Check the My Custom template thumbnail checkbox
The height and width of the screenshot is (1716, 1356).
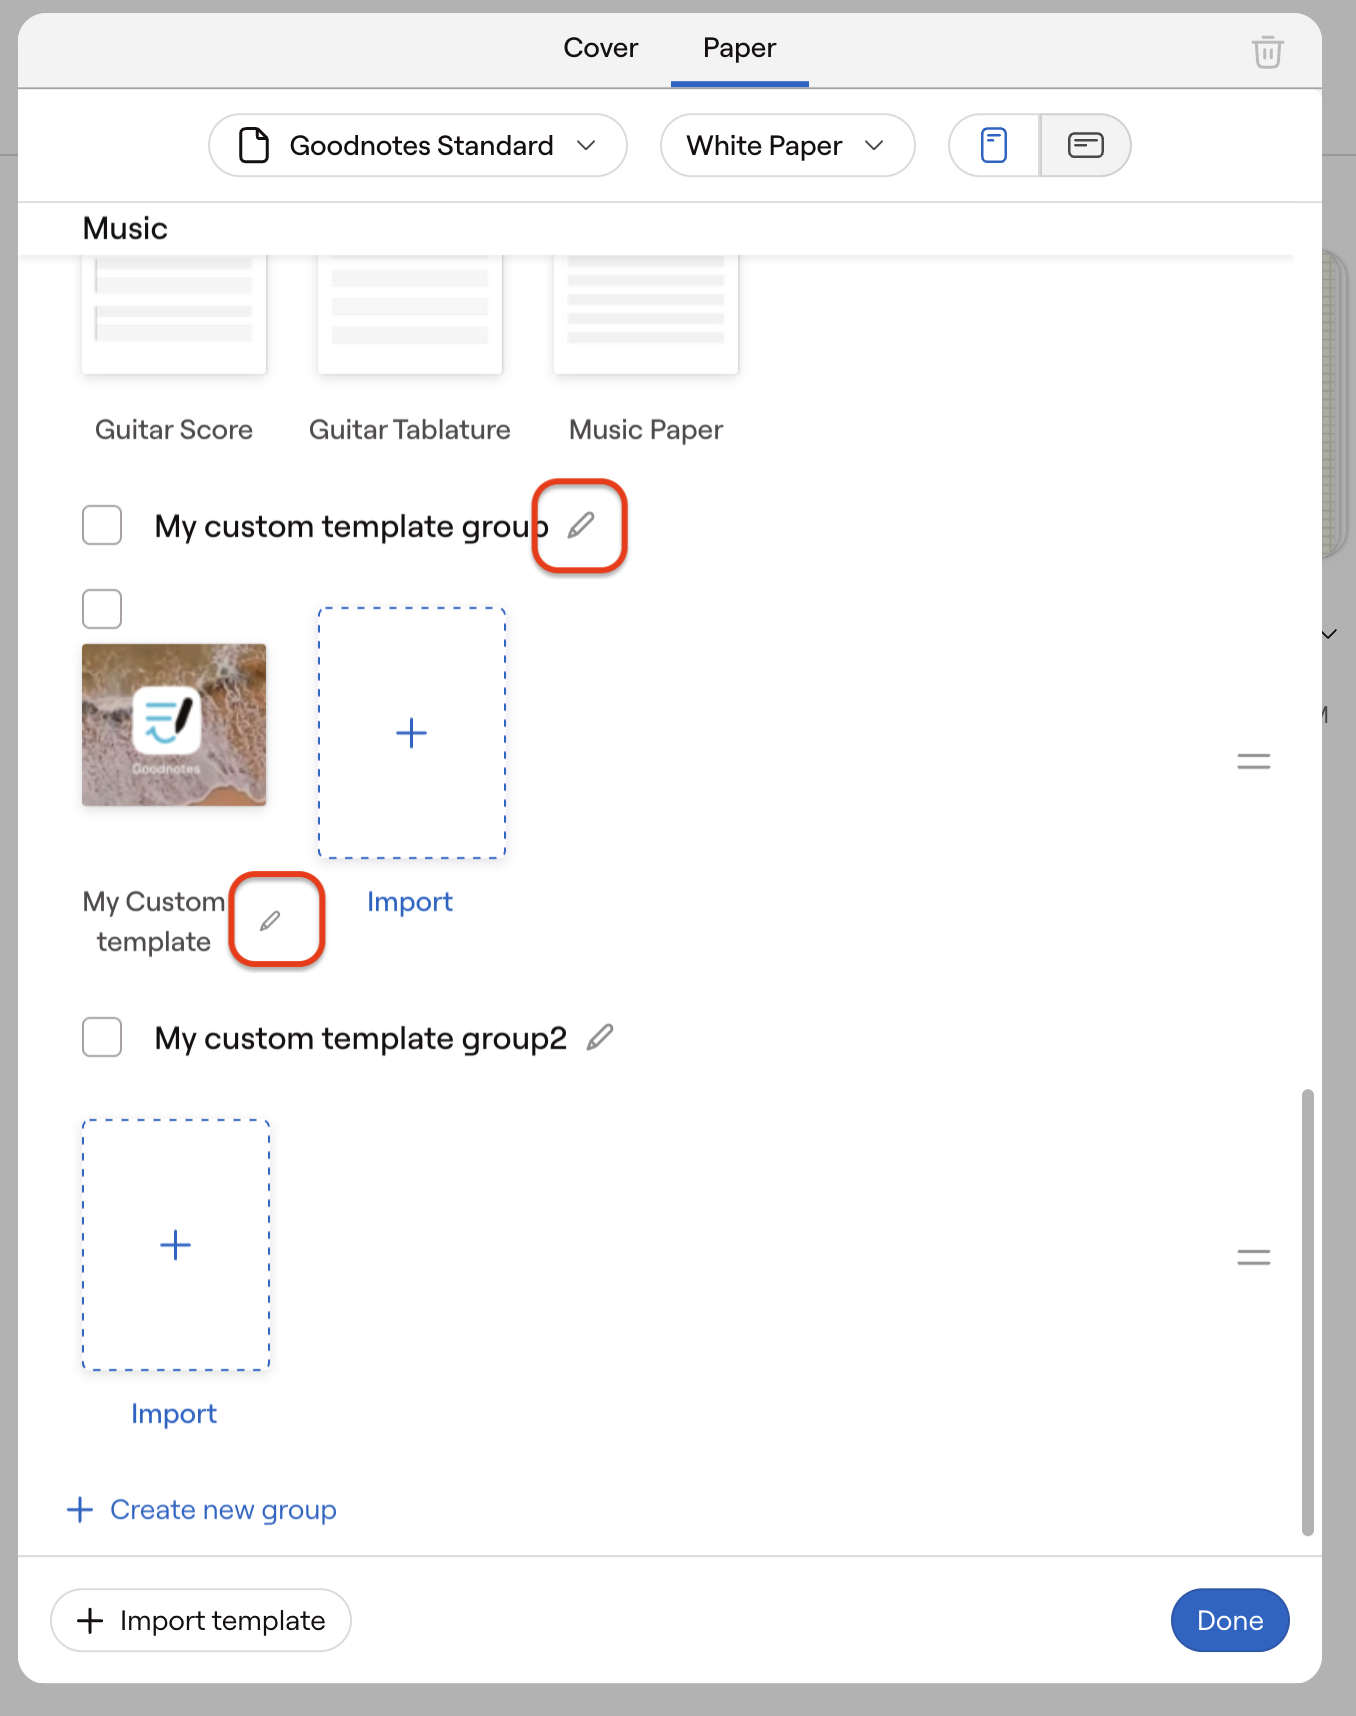coord(102,608)
